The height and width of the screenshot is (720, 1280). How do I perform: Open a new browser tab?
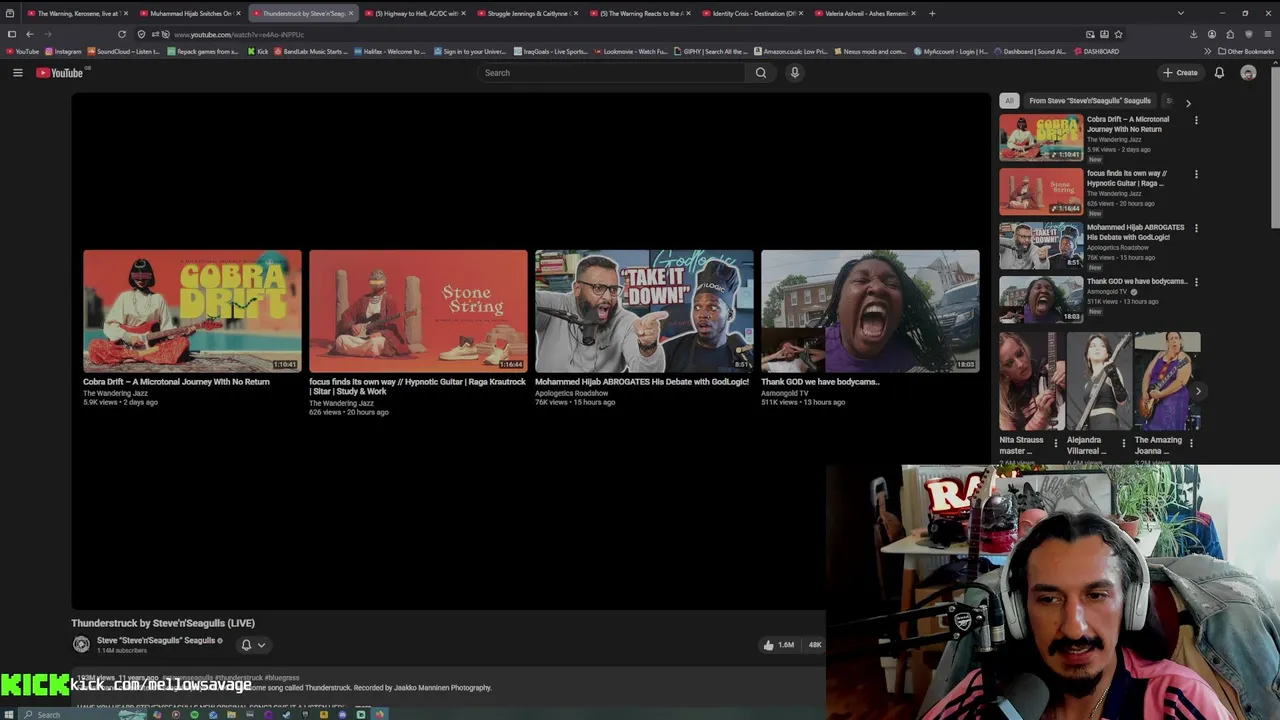point(932,13)
